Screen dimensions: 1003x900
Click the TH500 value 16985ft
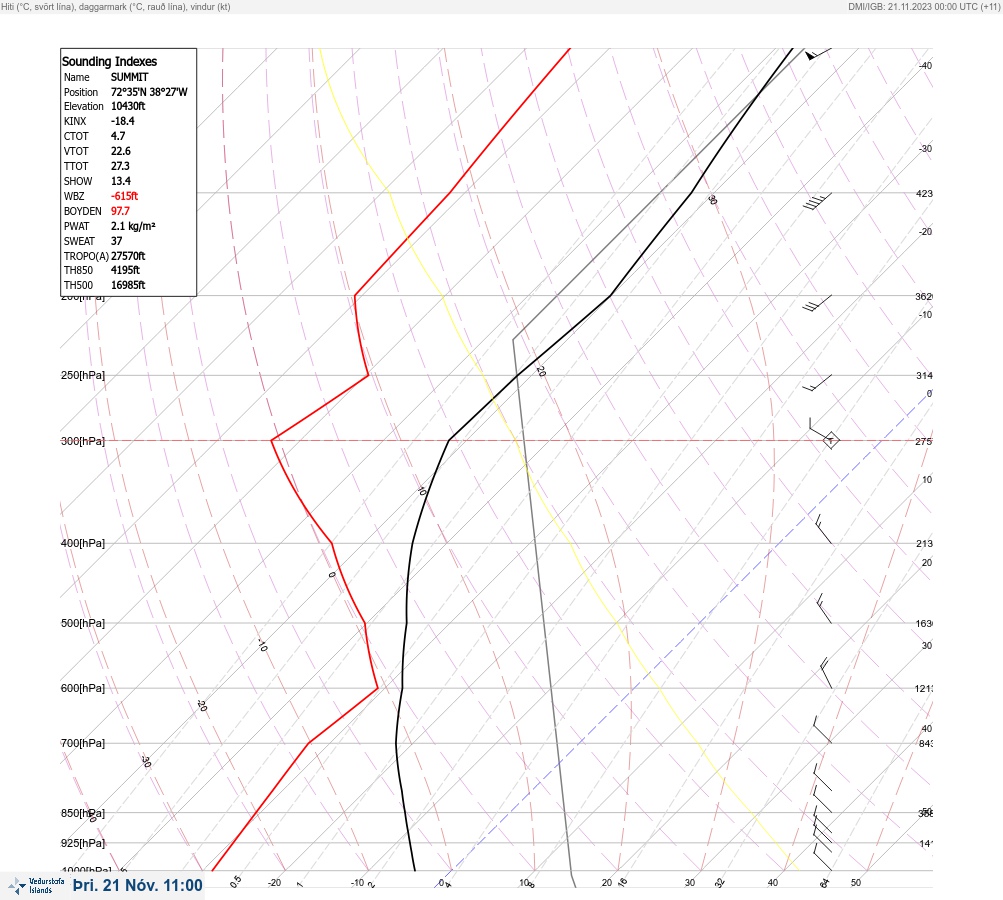click(x=128, y=285)
